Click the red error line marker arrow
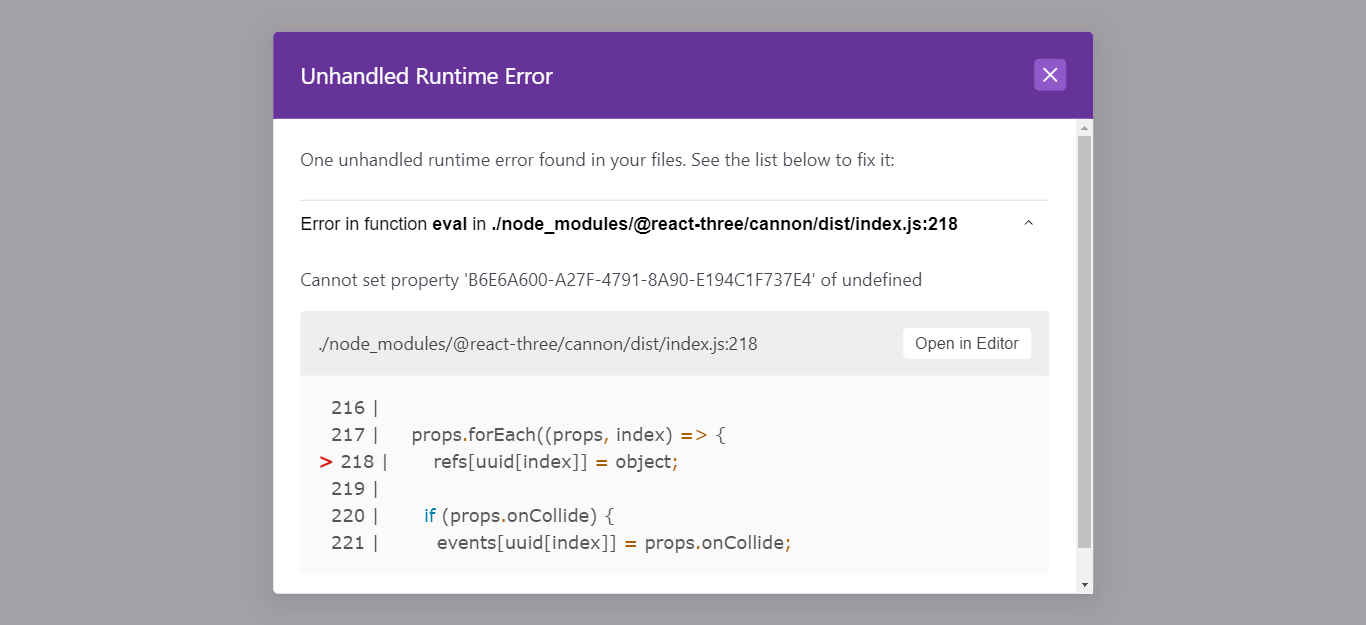 [x=324, y=462]
